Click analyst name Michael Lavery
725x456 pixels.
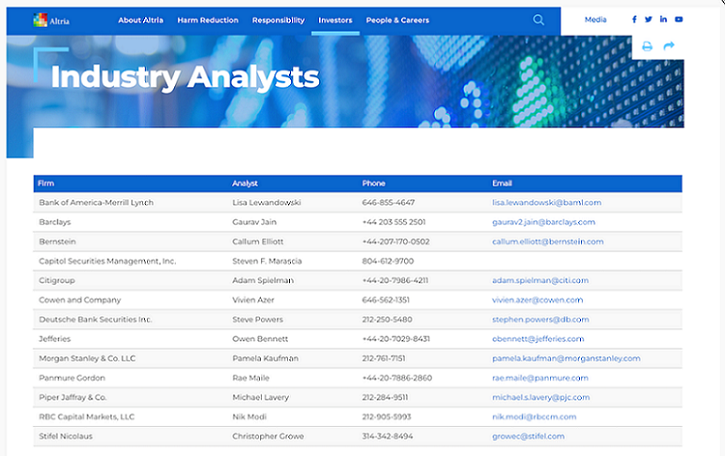tap(260, 397)
